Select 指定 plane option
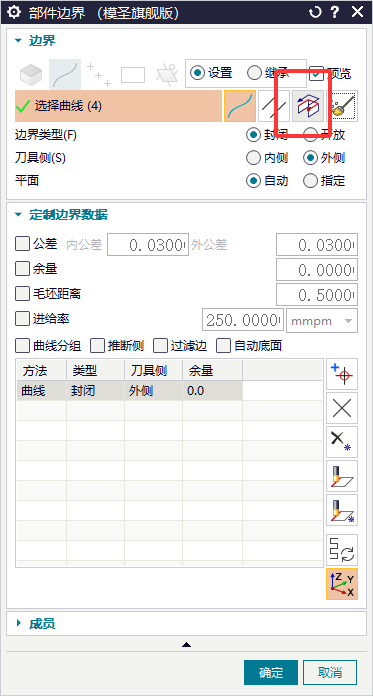This screenshot has width=373, height=696. pyautogui.click(x=310, y=181)
